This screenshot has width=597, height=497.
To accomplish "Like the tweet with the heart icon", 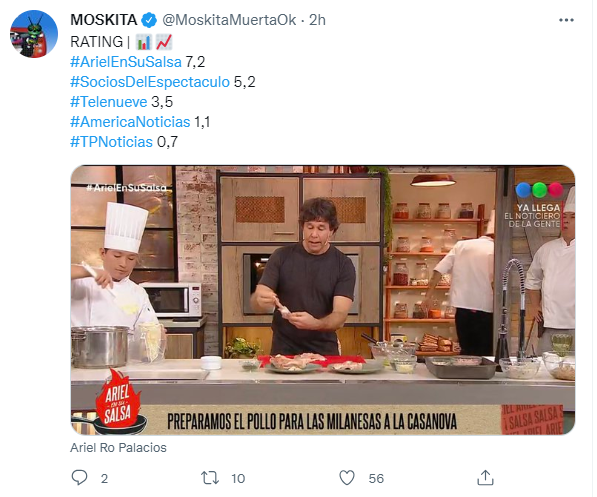I will click(346, 478).
